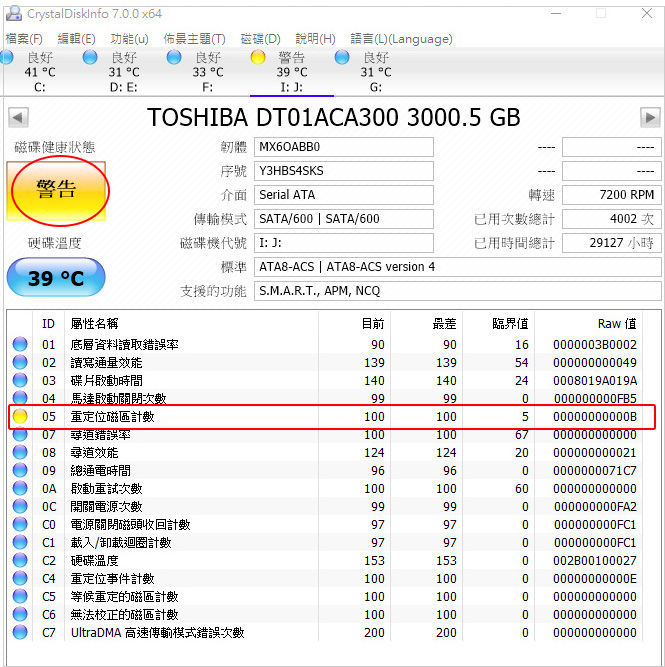665x667 pixels.
Task: Click the 臨界值 column header
Action: point(498,324)
